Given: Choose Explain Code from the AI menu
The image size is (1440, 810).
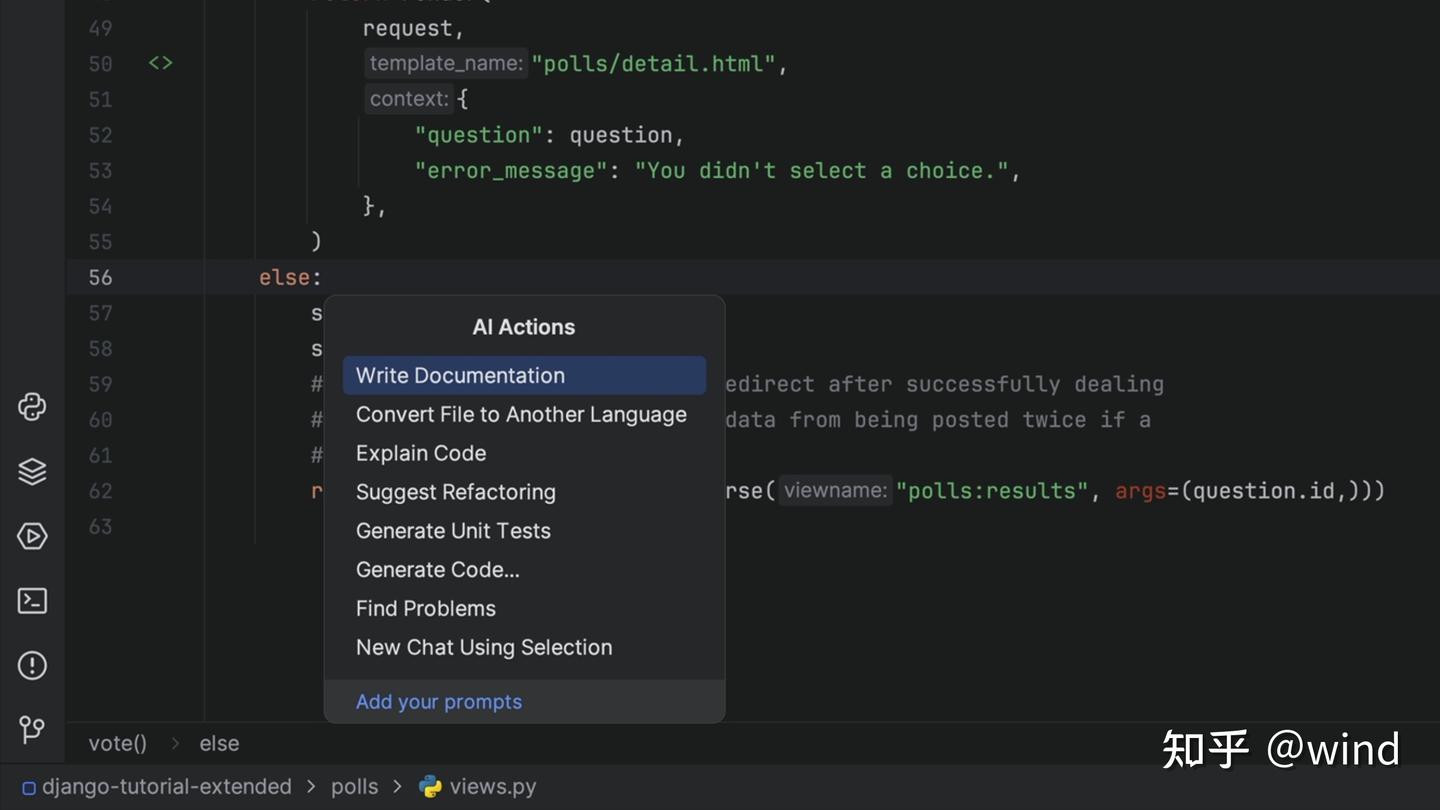Looking at the screenshot, I should 420,453.
